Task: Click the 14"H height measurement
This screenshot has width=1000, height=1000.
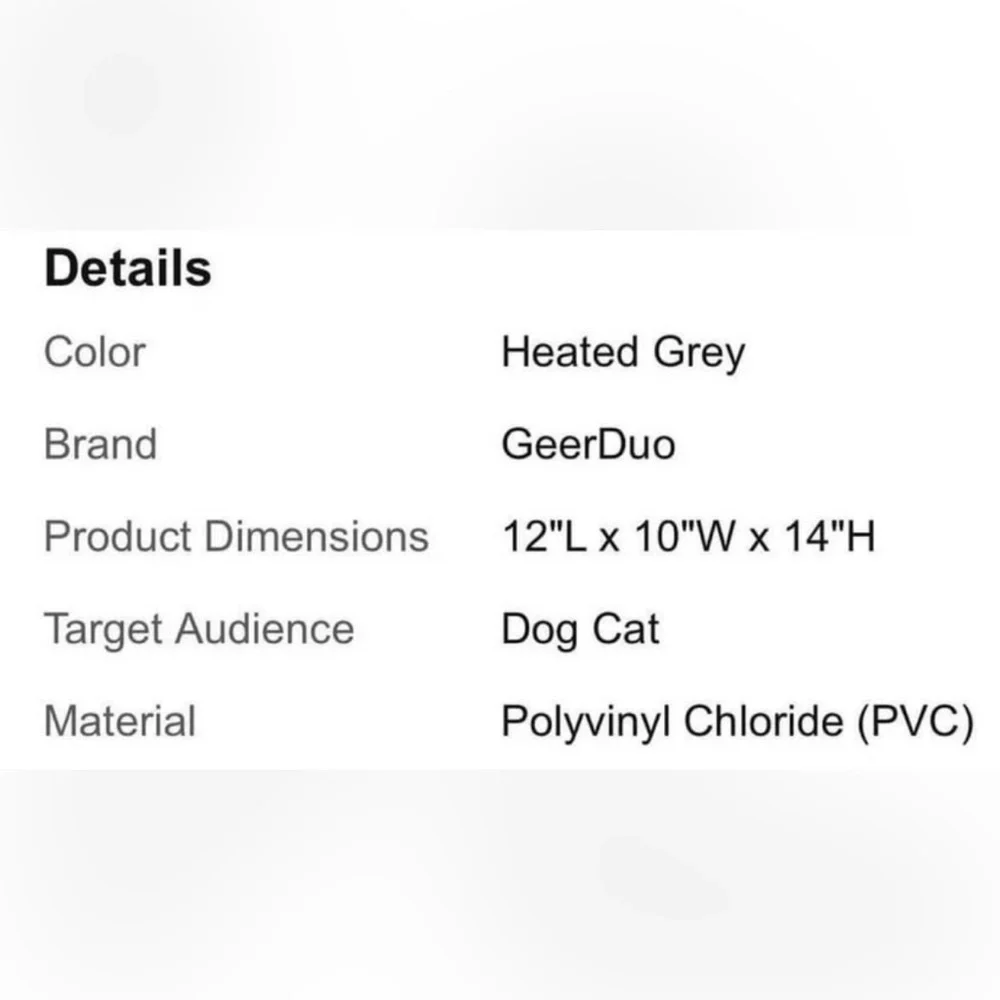Action: [830, 536]
